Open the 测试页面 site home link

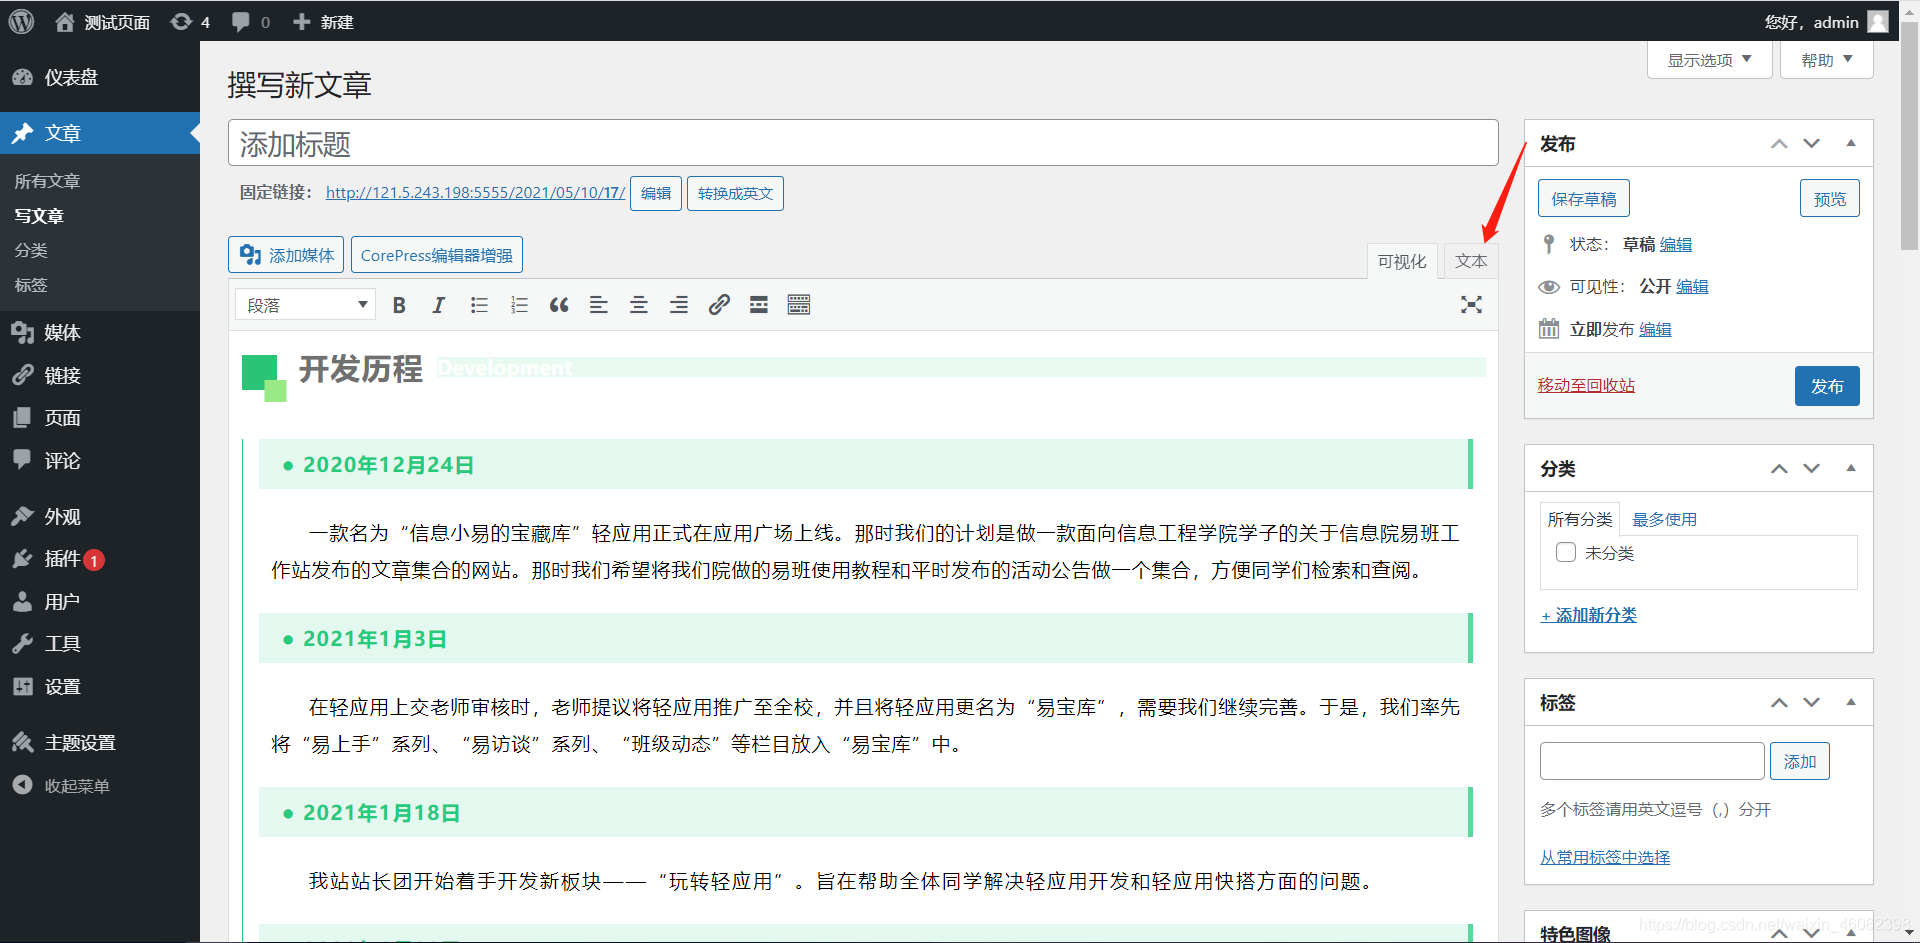pos(102,22)
